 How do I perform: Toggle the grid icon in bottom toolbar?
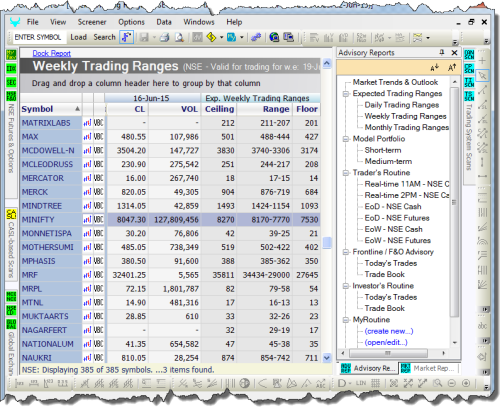click(375, 383)
